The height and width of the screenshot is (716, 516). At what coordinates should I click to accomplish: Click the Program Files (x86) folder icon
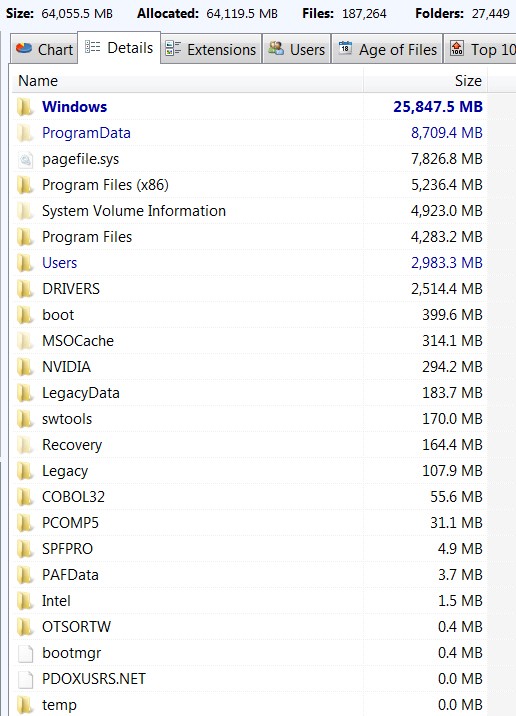25,185
